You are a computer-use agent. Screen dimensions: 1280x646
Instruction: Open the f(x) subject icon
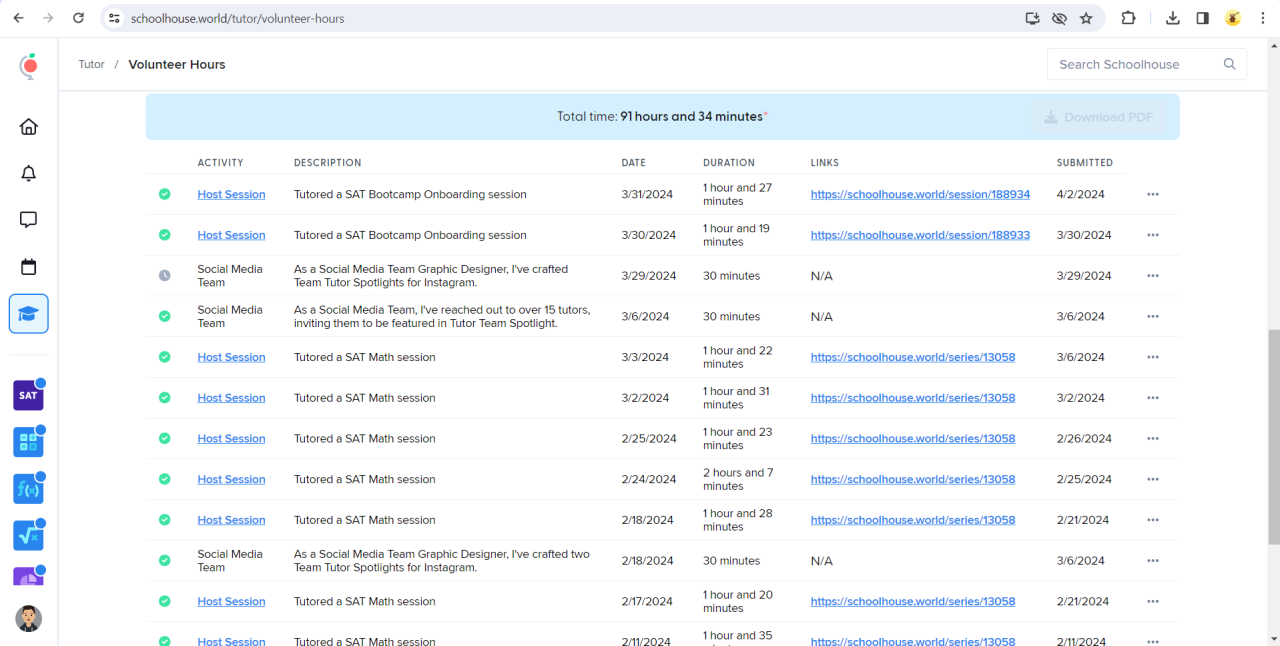point(28,489)
